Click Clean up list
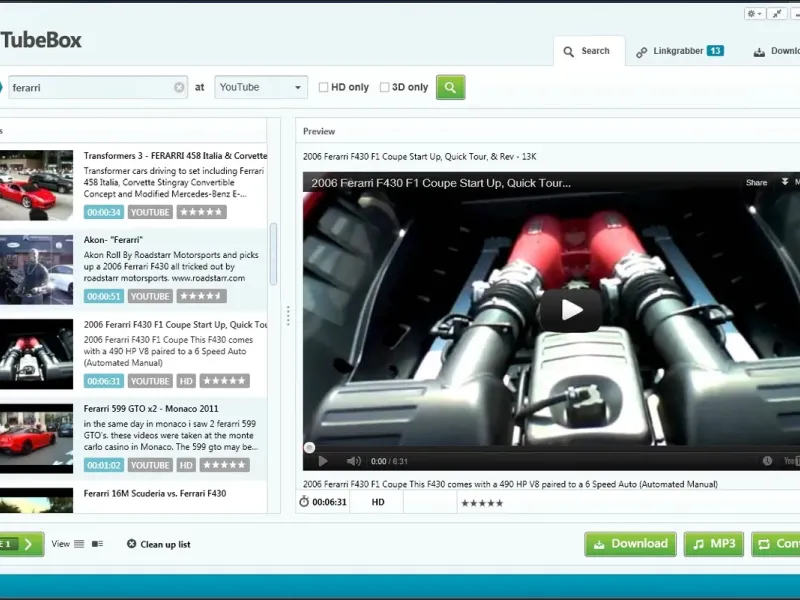800x600 pixels. tap(159, 544)
